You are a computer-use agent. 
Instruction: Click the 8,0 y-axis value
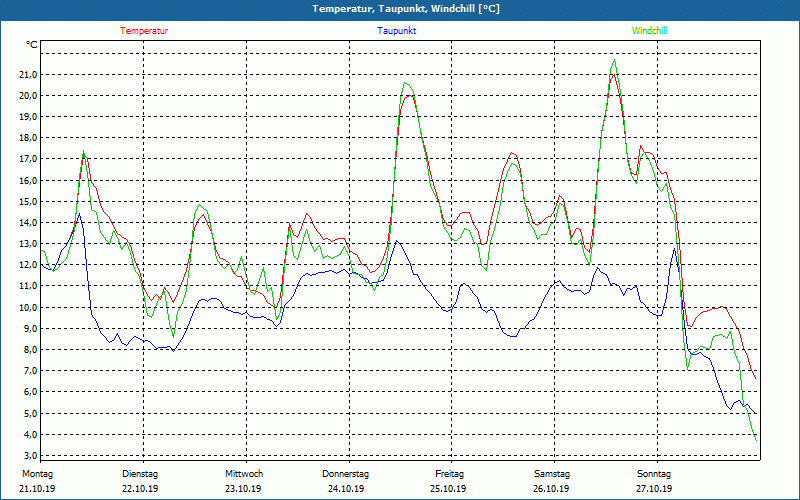(31, 349)
